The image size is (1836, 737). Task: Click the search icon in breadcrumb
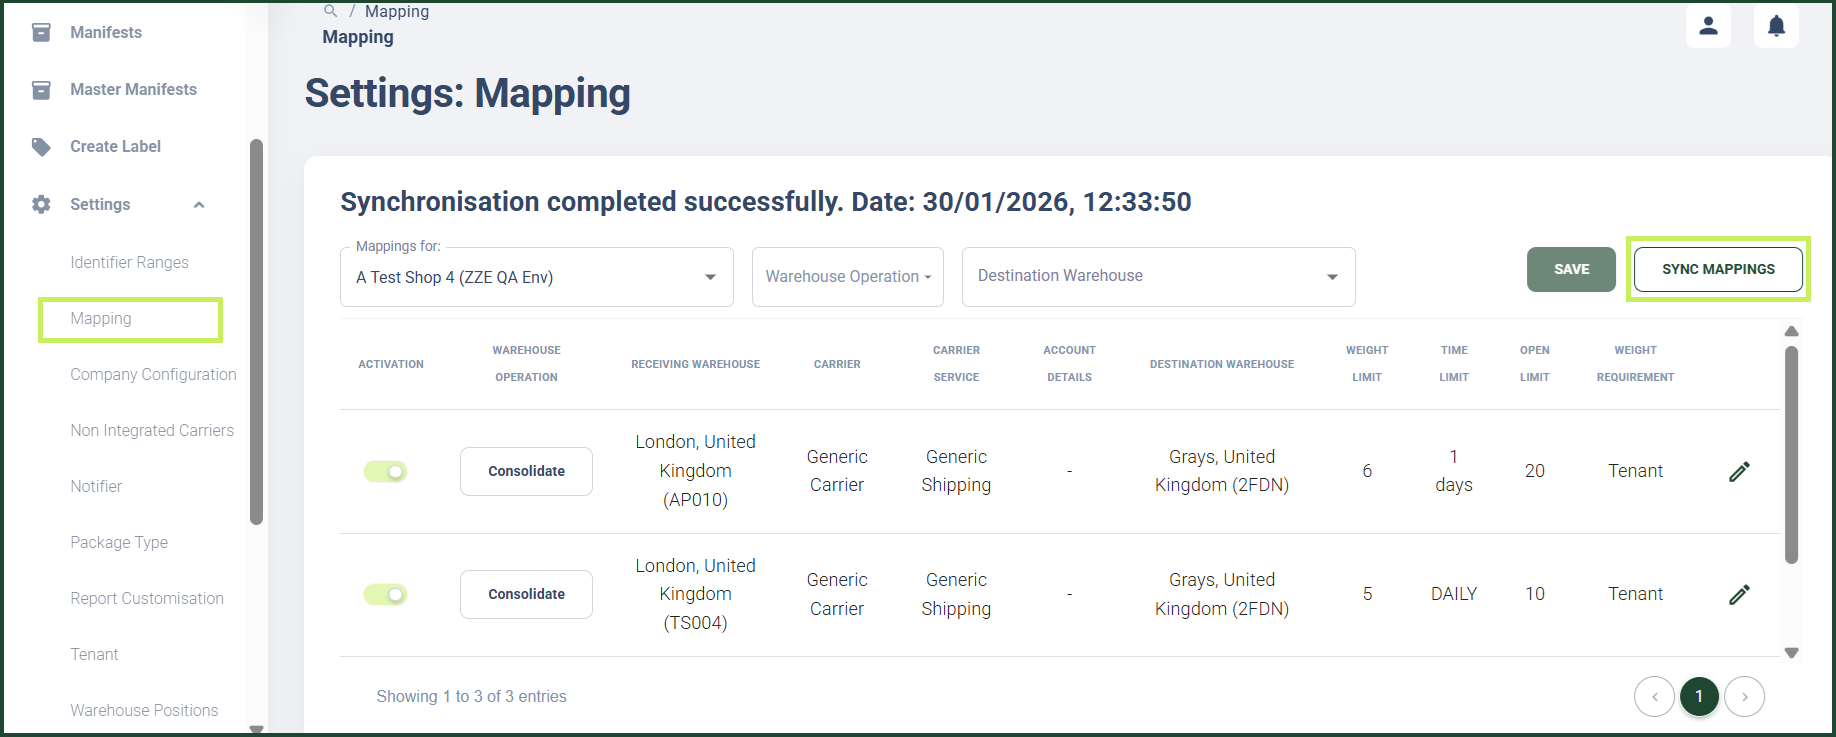pos(330,11)
